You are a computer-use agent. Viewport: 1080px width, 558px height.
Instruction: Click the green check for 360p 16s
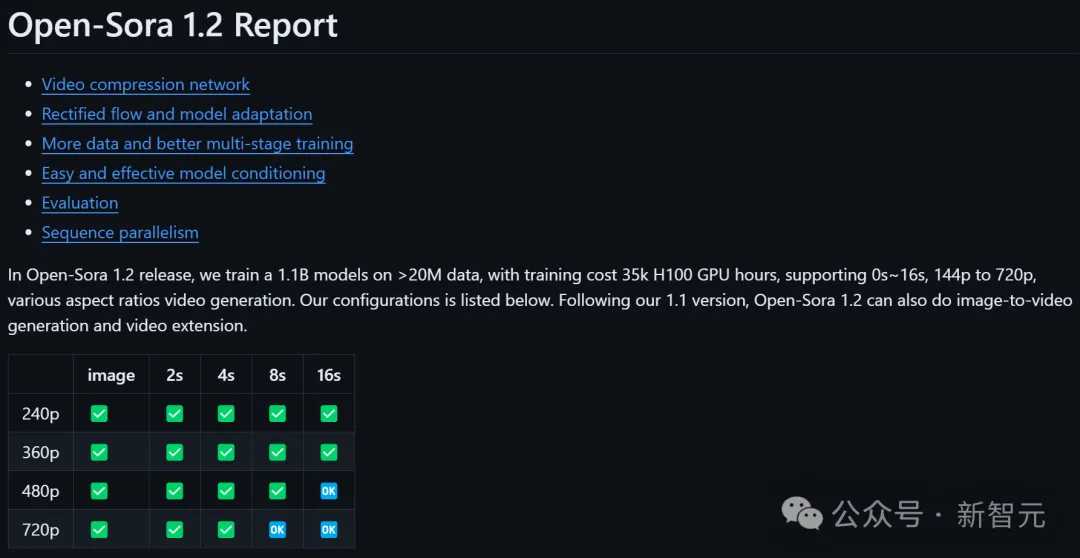coord(329,453)
